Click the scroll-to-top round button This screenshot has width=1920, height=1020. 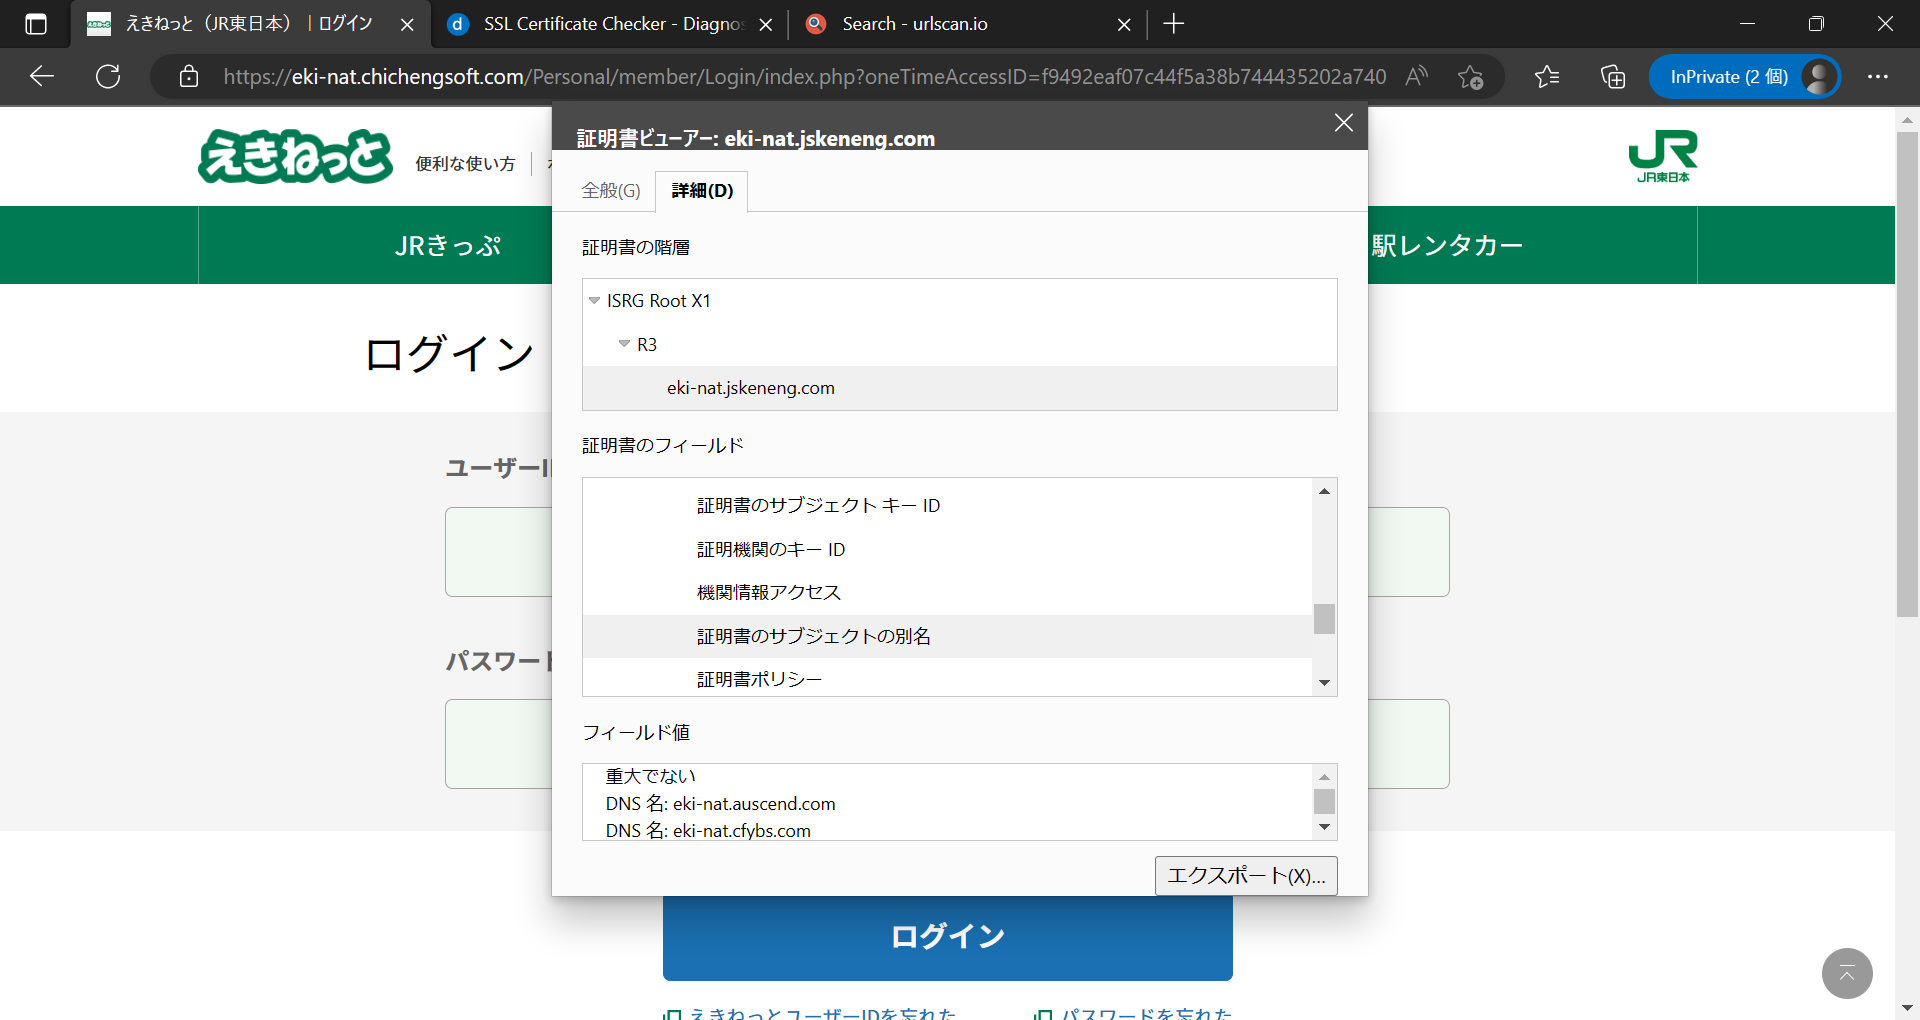point(1847,973)
